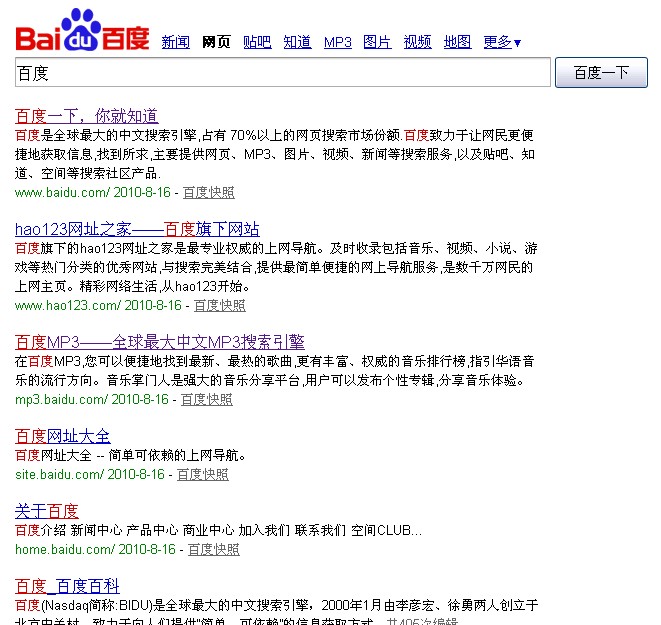
Task: Open 百度快照 for home.baidu.com
Action: pos(214,550)
